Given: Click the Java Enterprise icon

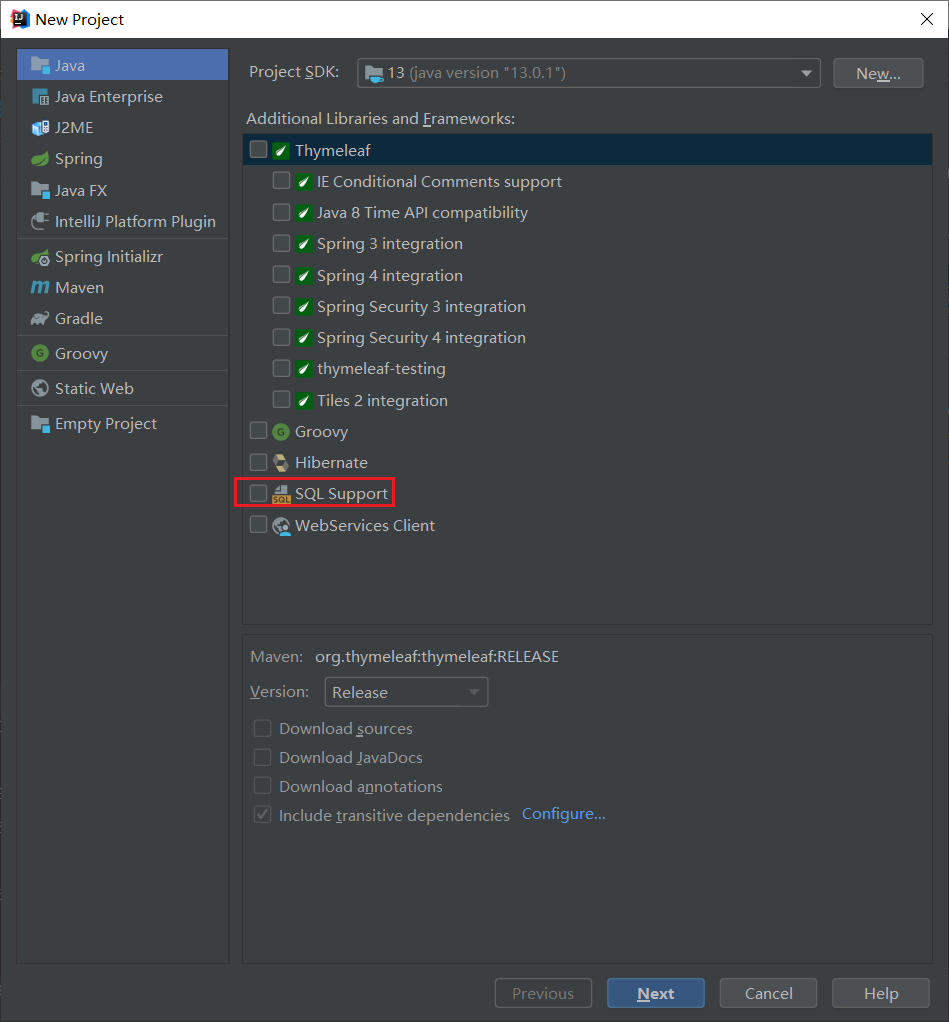Looking at the screenshot, I should coord(40,96).
